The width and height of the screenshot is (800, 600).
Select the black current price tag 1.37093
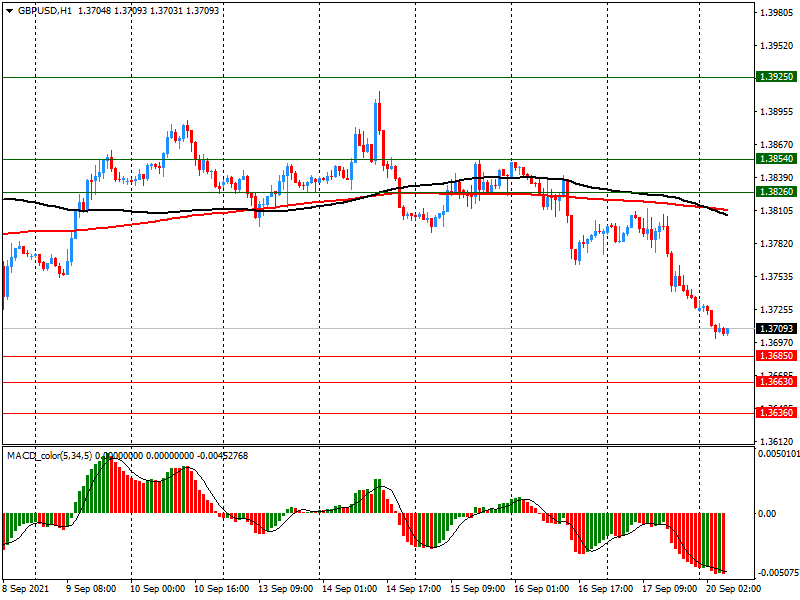[x=777, y=329]
